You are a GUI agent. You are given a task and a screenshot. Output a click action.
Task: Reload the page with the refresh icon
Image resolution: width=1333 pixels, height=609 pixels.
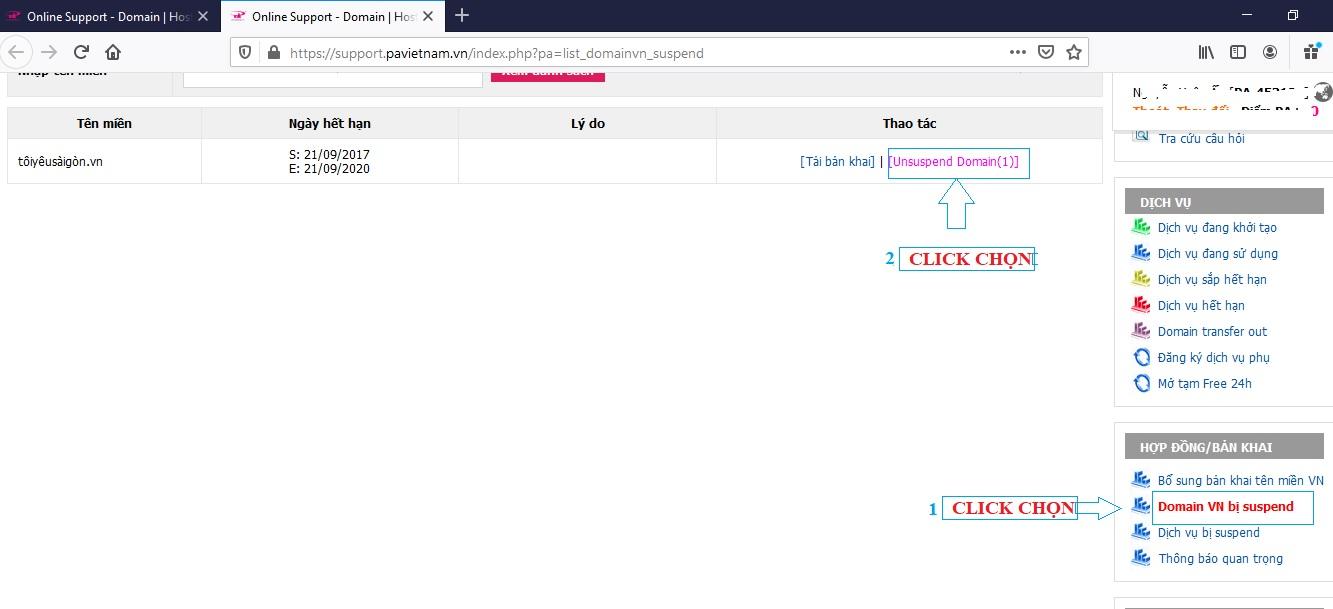tap(81, 52)
